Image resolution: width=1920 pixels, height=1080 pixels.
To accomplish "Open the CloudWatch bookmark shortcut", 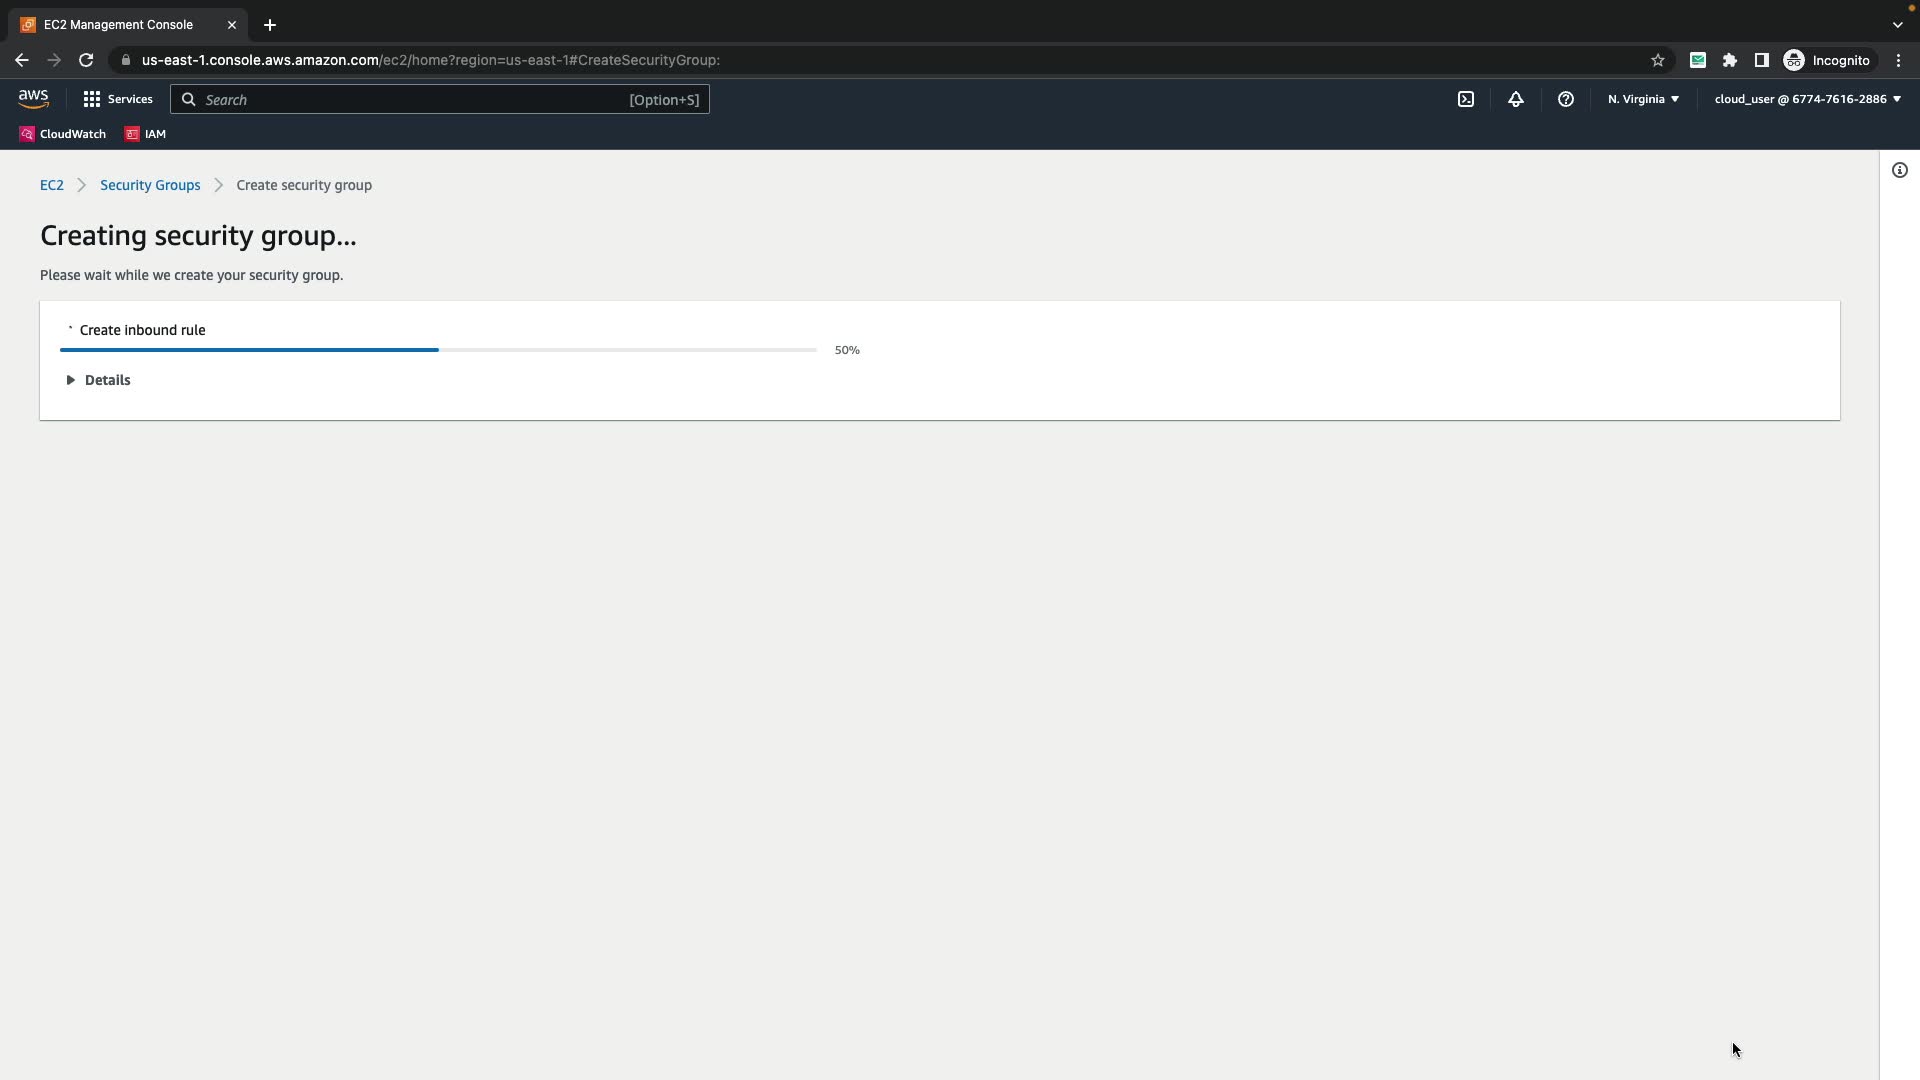I will pyautogui.click(x=63, y=134).
